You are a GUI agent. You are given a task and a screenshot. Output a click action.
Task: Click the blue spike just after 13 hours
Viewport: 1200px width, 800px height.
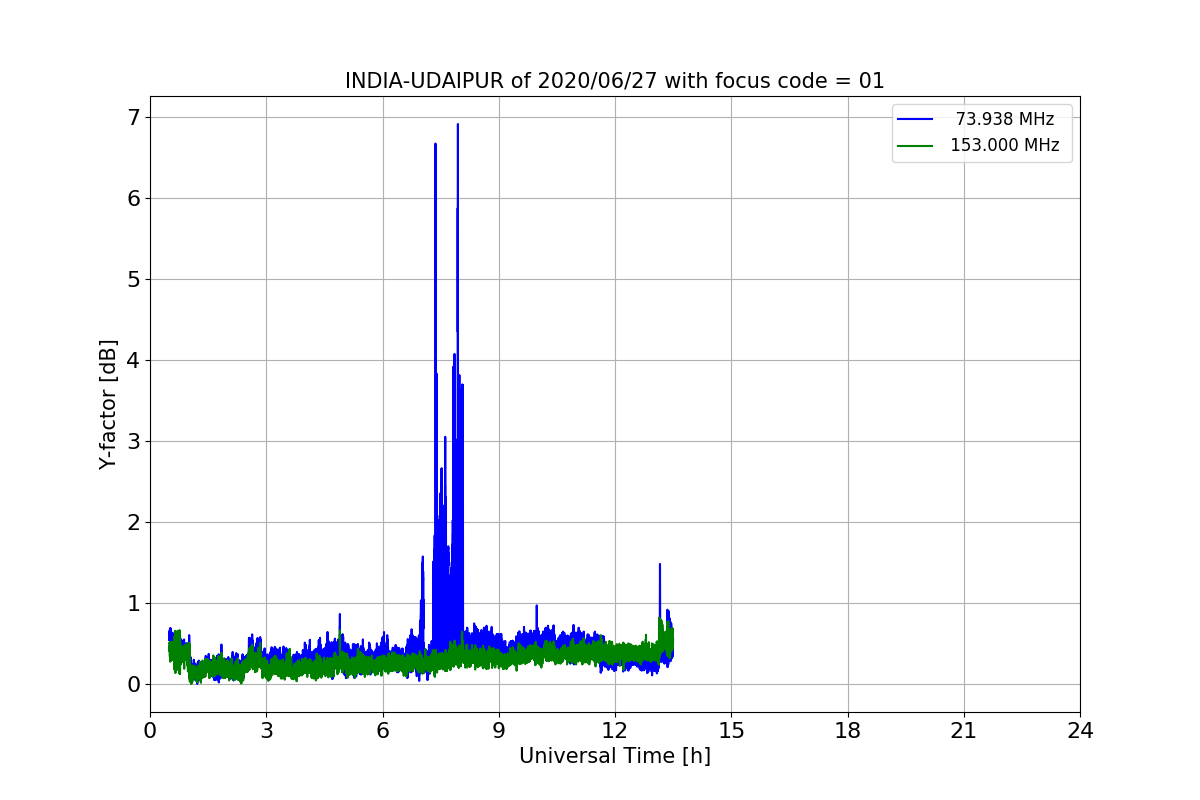[660, 566]
